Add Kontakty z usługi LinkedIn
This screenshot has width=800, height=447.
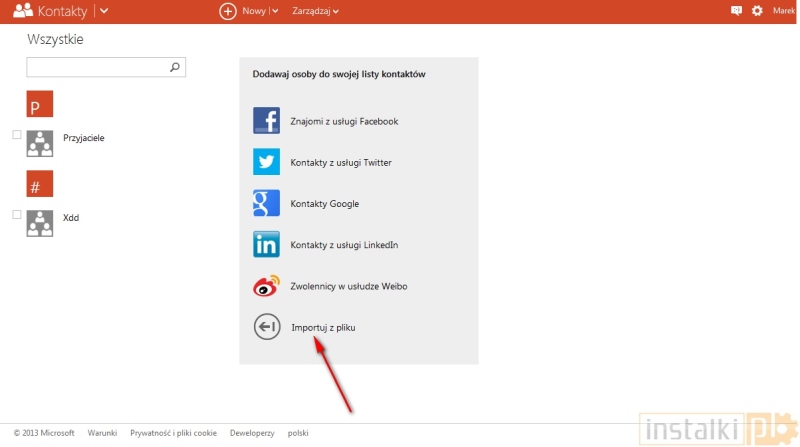click(344, 245)
